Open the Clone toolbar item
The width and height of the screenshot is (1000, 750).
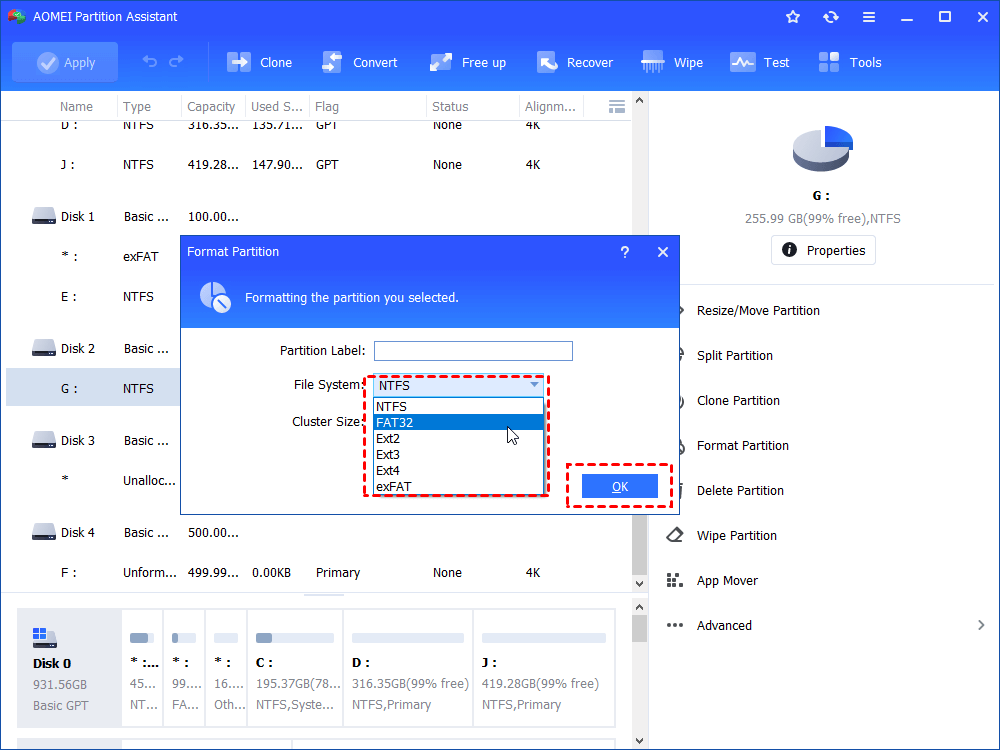(259, 62)
